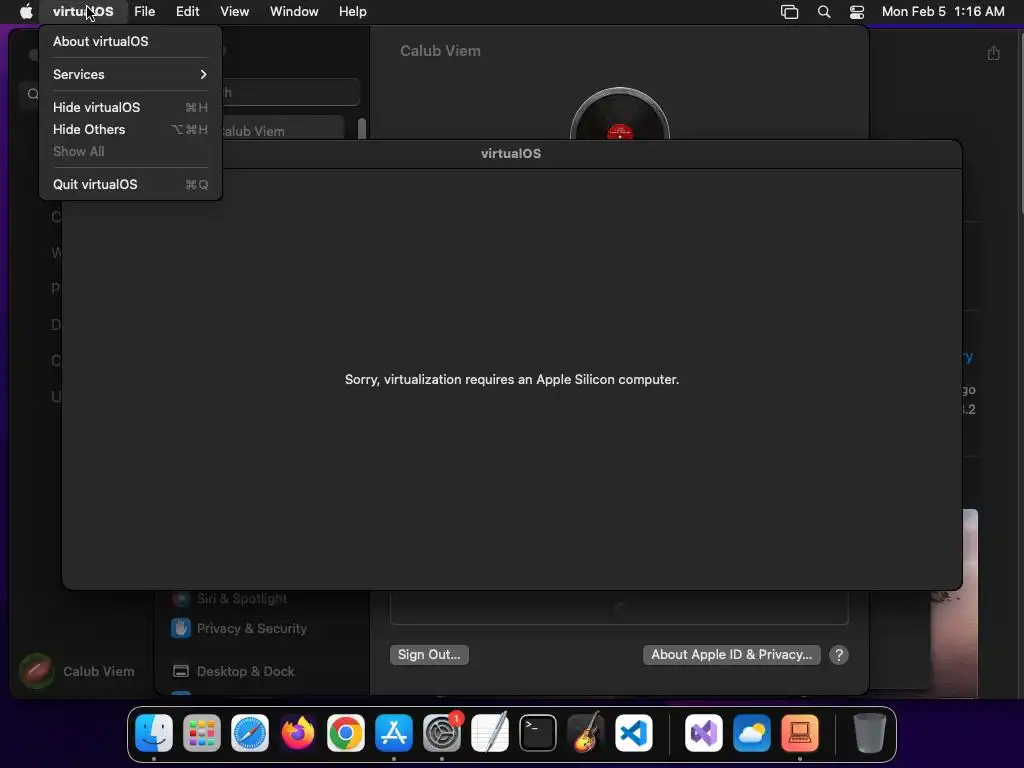Open Stage Manager icon in menu bar
The height and width of the screenshot is (768, 1024).
(790, 11)
